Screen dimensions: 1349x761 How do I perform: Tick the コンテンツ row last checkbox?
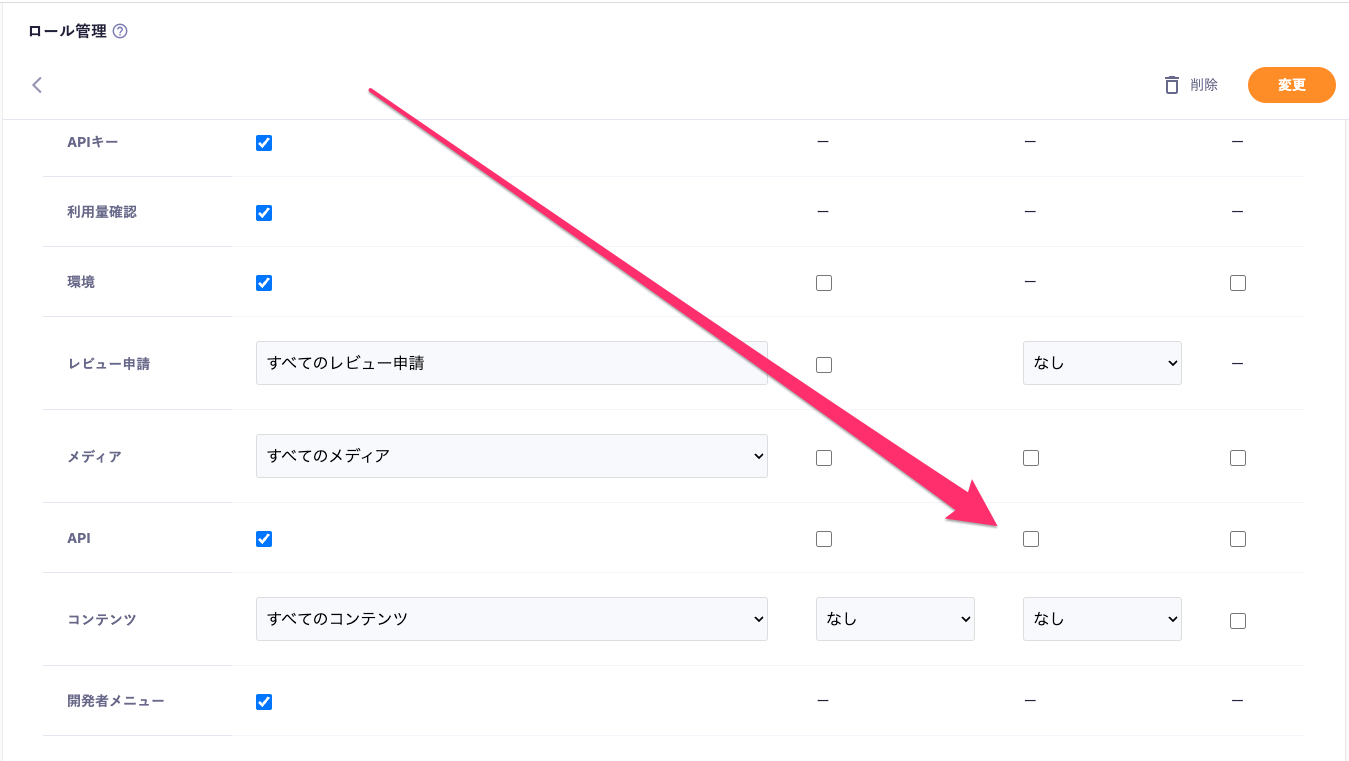pyautogui.click(x=1238, y=621)
